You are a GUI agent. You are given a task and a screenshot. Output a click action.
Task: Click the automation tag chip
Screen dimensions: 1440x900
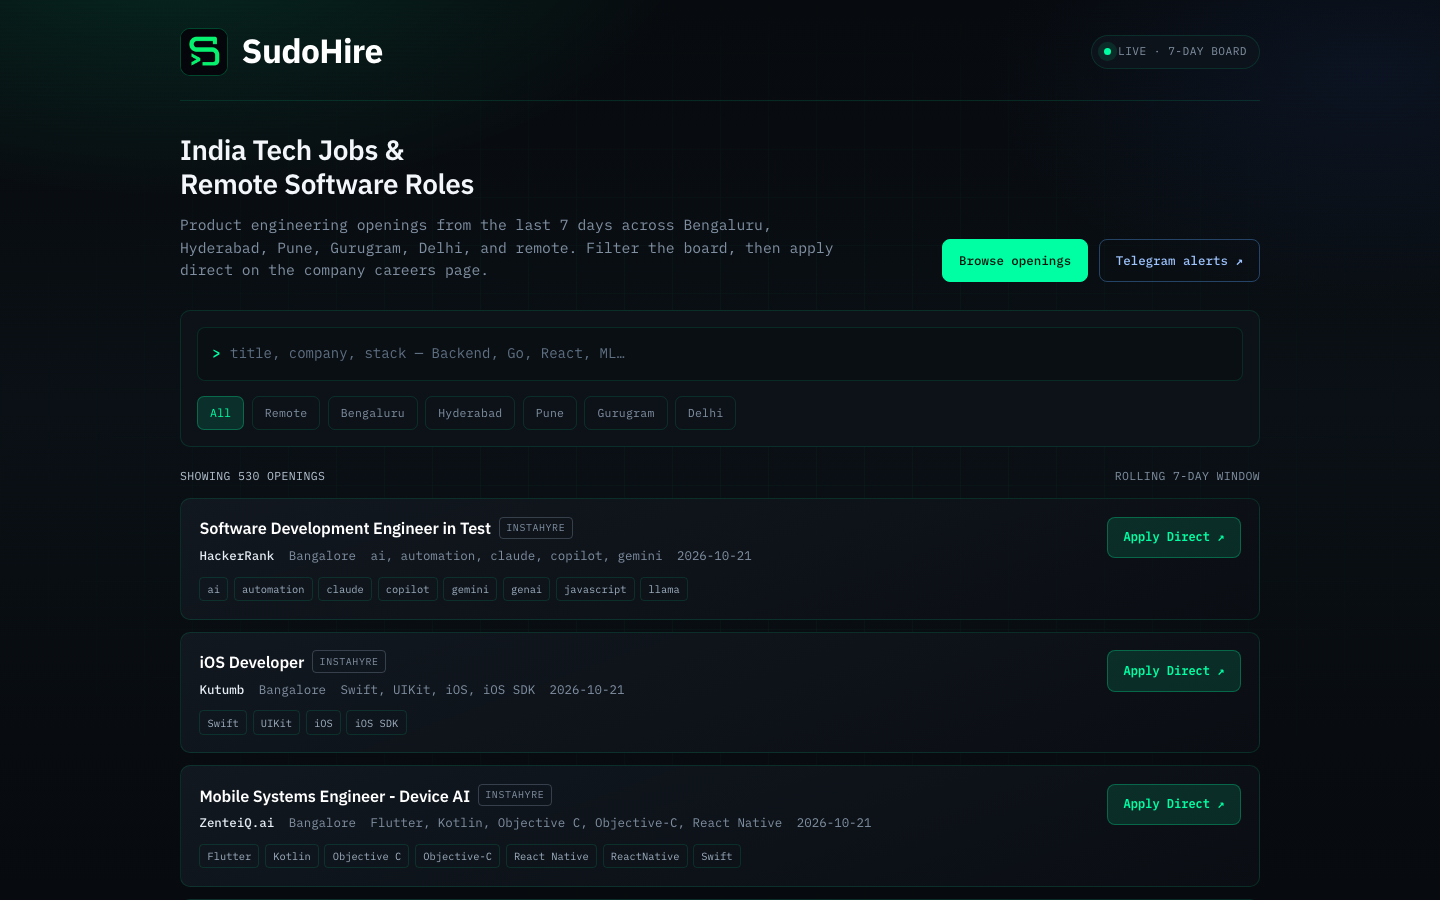[273, 590]
